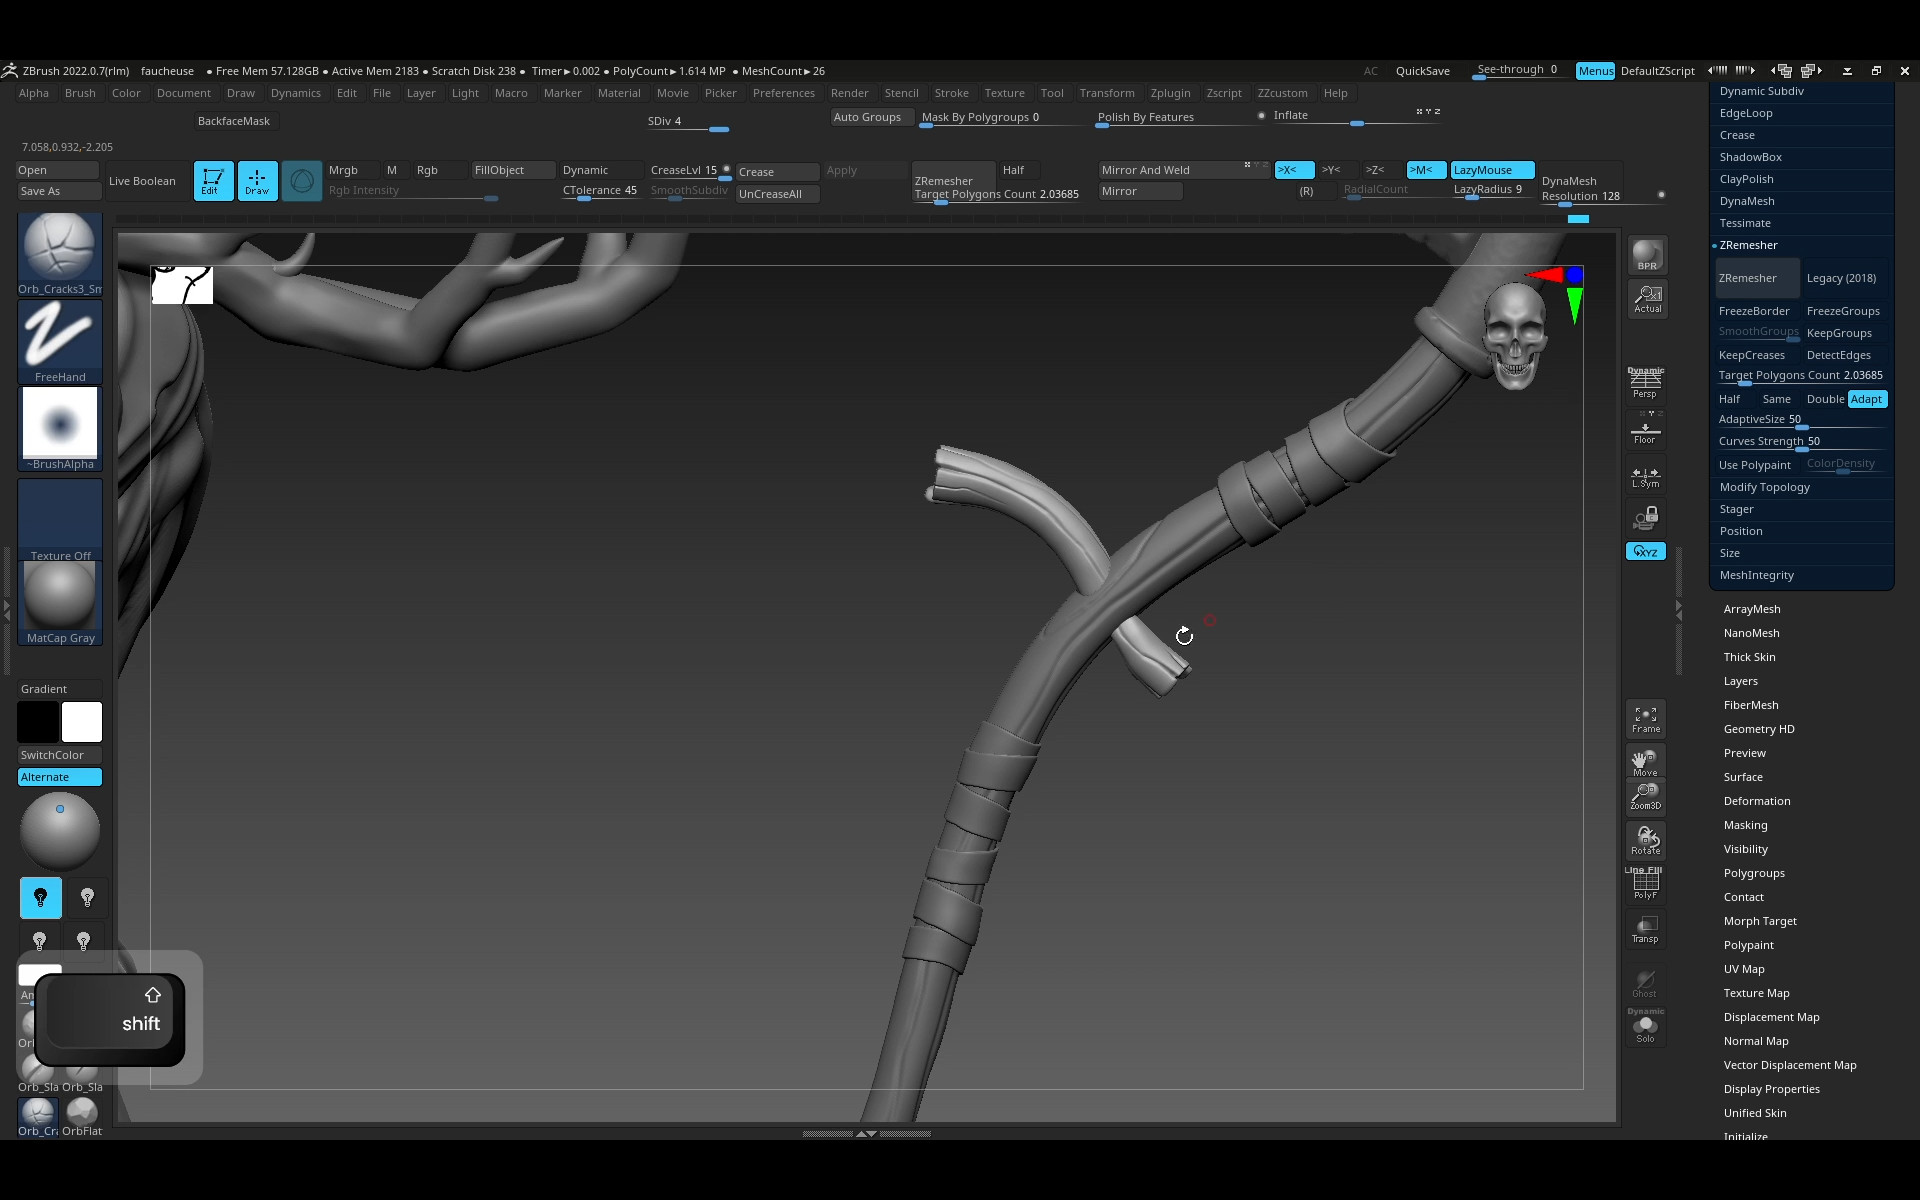Open the Zplugin menu
1920x1200 pixels.
pyautogui.click(x=1169, y=93)
